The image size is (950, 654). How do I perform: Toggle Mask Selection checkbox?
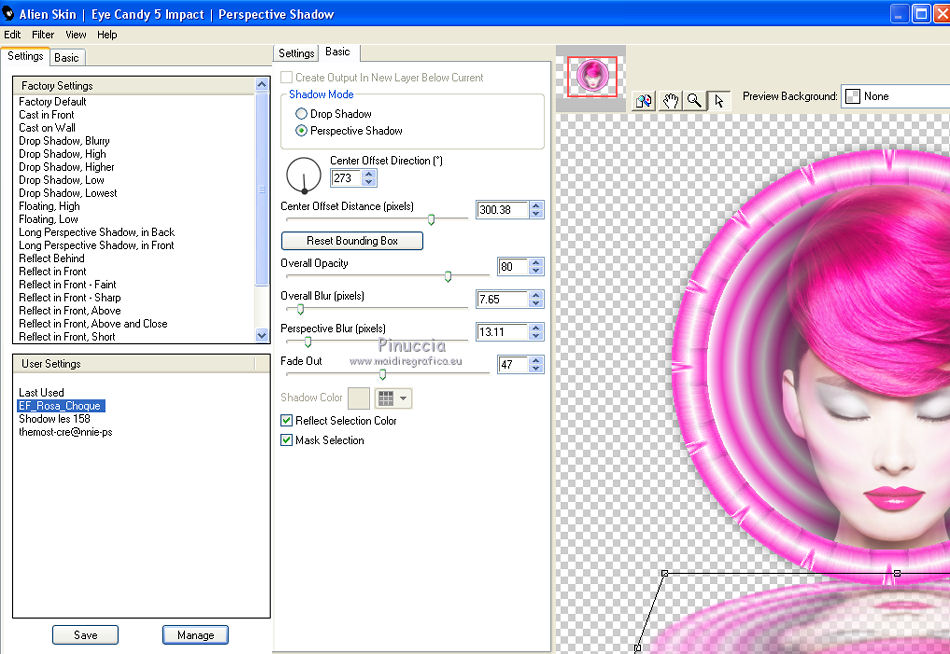coord(287,440)
